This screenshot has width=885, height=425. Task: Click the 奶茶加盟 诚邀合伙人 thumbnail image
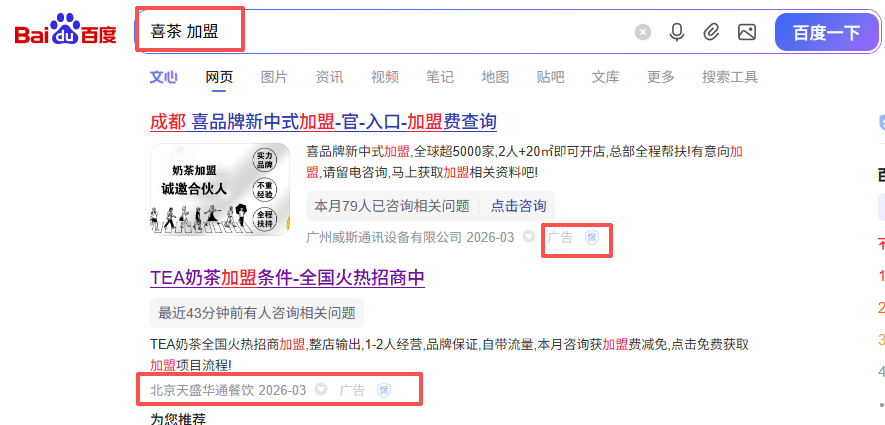pos(220,189)
